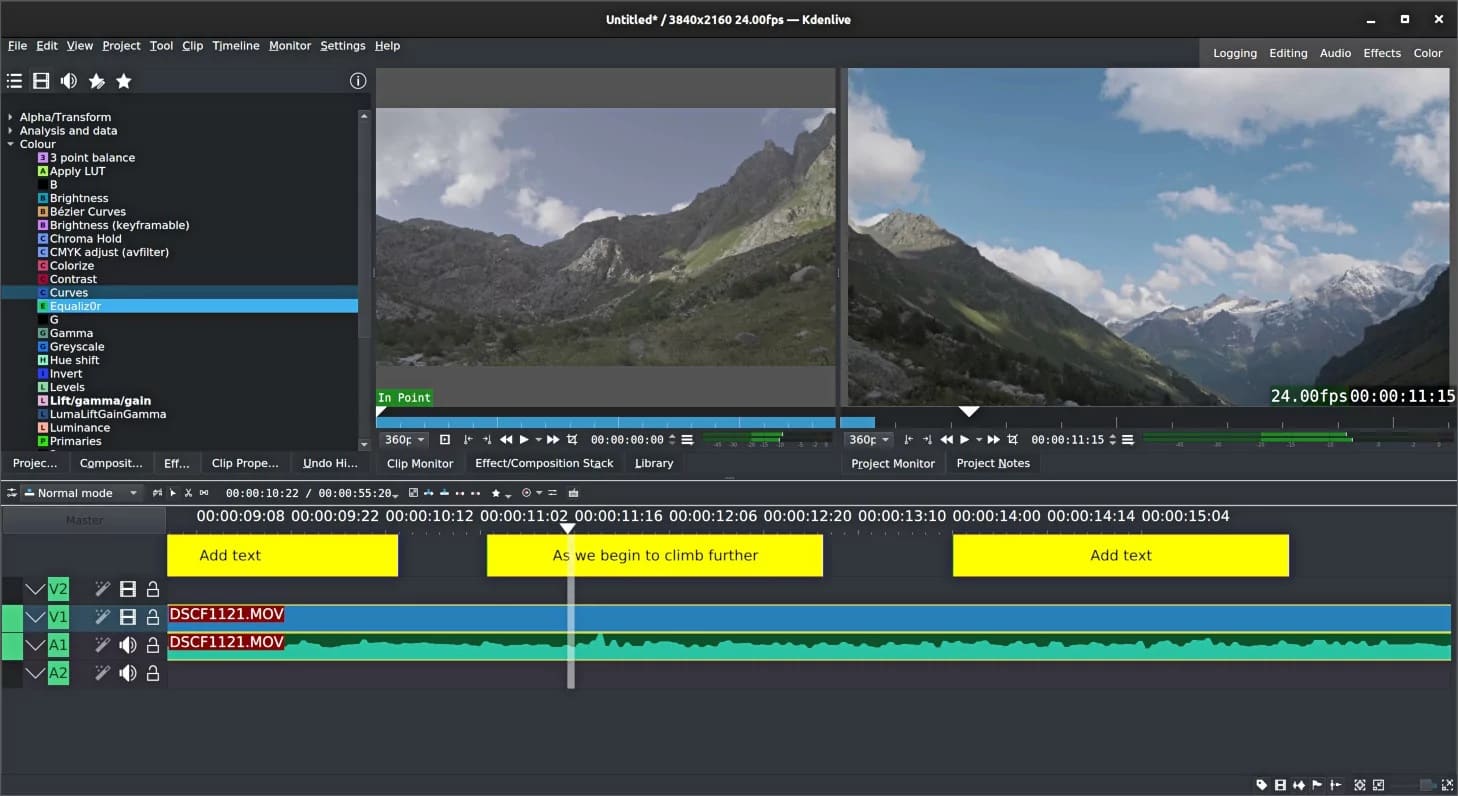Select the Lift/gamma/gain effect

(100, 401)
